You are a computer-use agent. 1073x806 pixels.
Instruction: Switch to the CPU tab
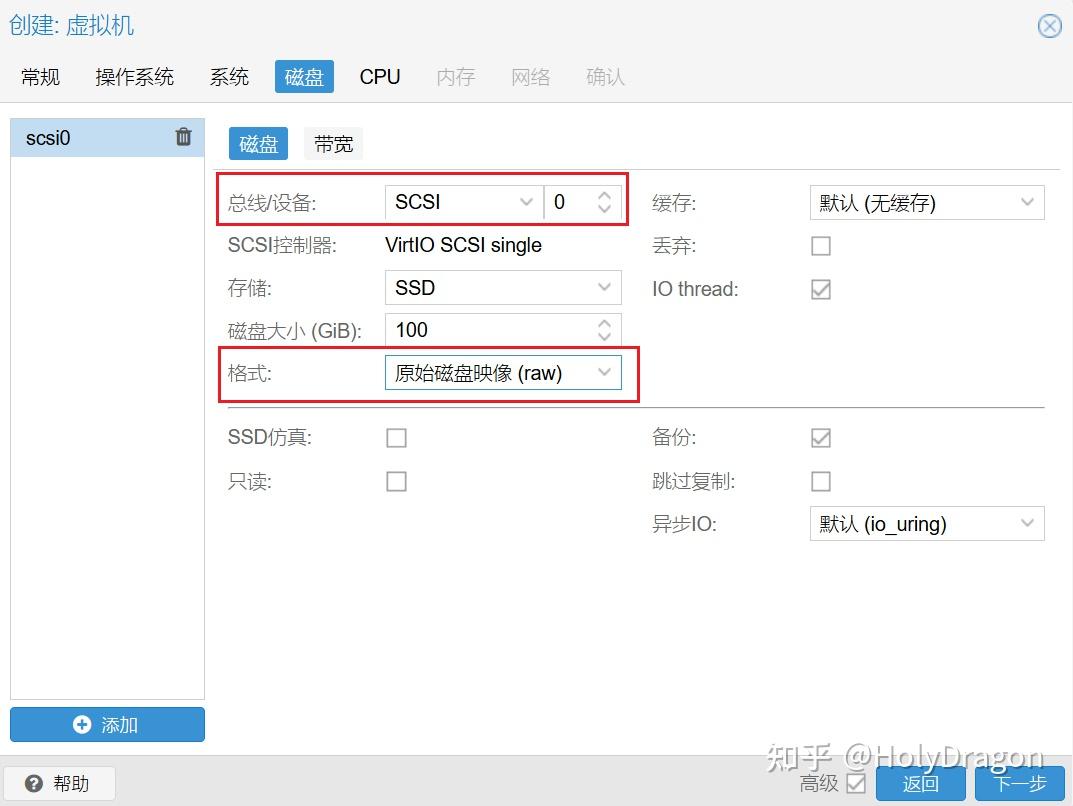(380, 76)
